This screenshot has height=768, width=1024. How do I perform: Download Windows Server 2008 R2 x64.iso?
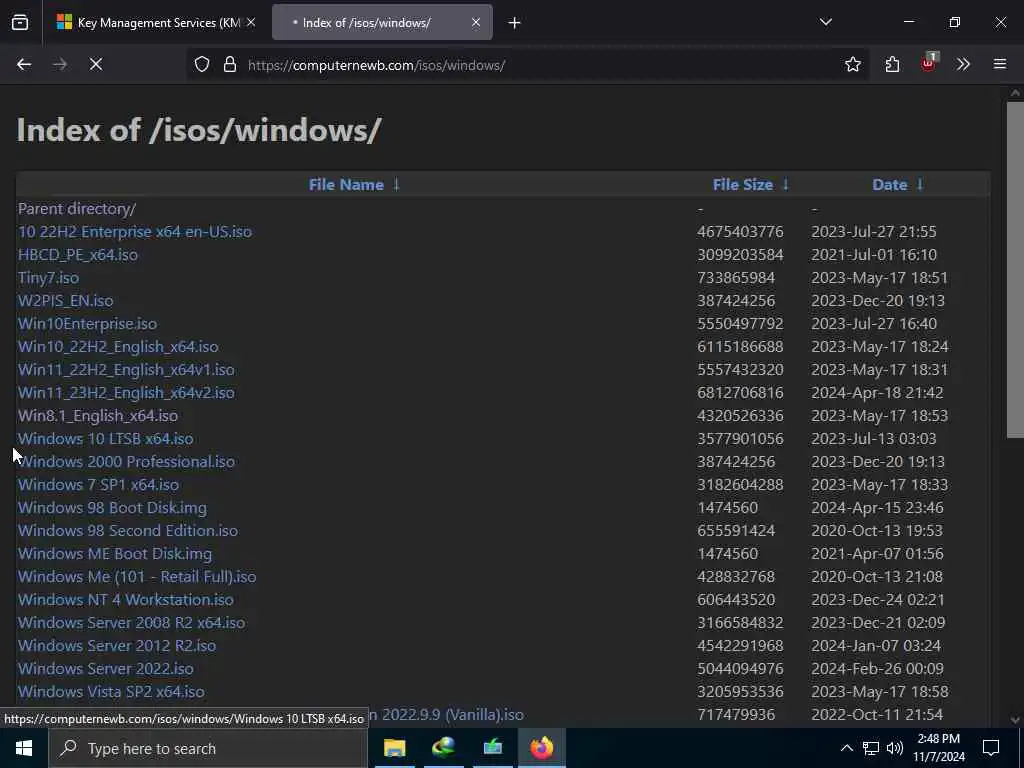tap(131, 622)
